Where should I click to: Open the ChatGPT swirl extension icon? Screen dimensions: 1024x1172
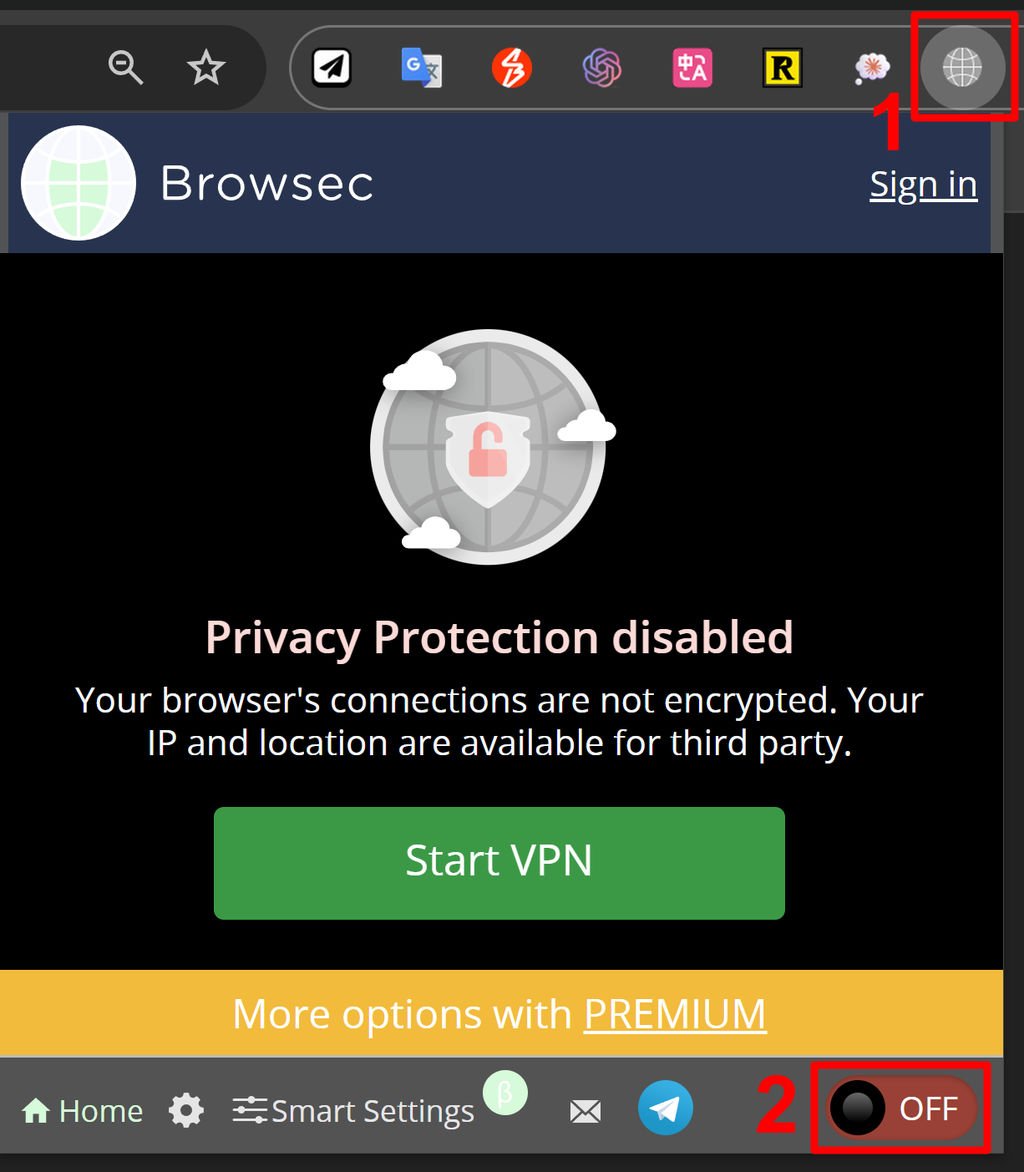pyautogui.click(x=602, y=68)
